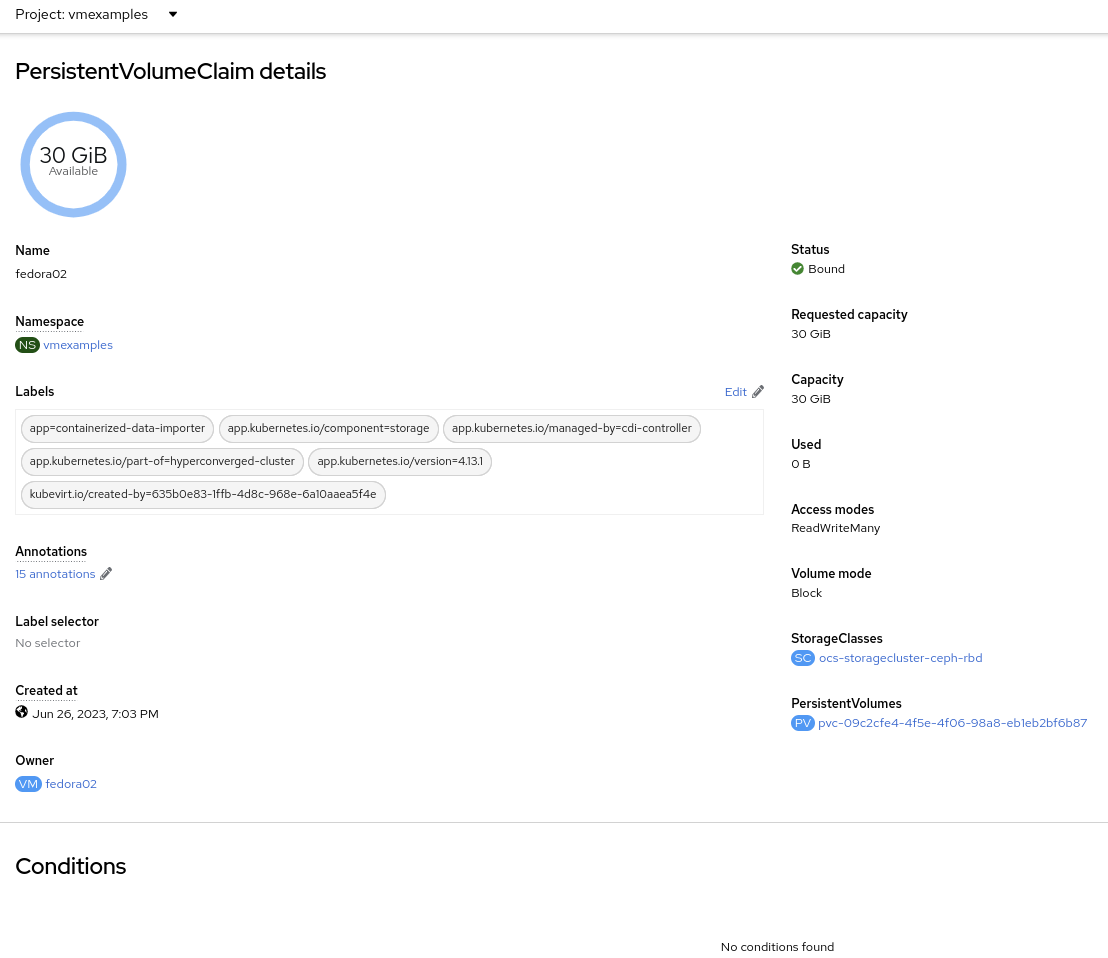Click the 30 GiB available donut chart
This screenshot has width=1108, height=958.
tap(73, 164)
